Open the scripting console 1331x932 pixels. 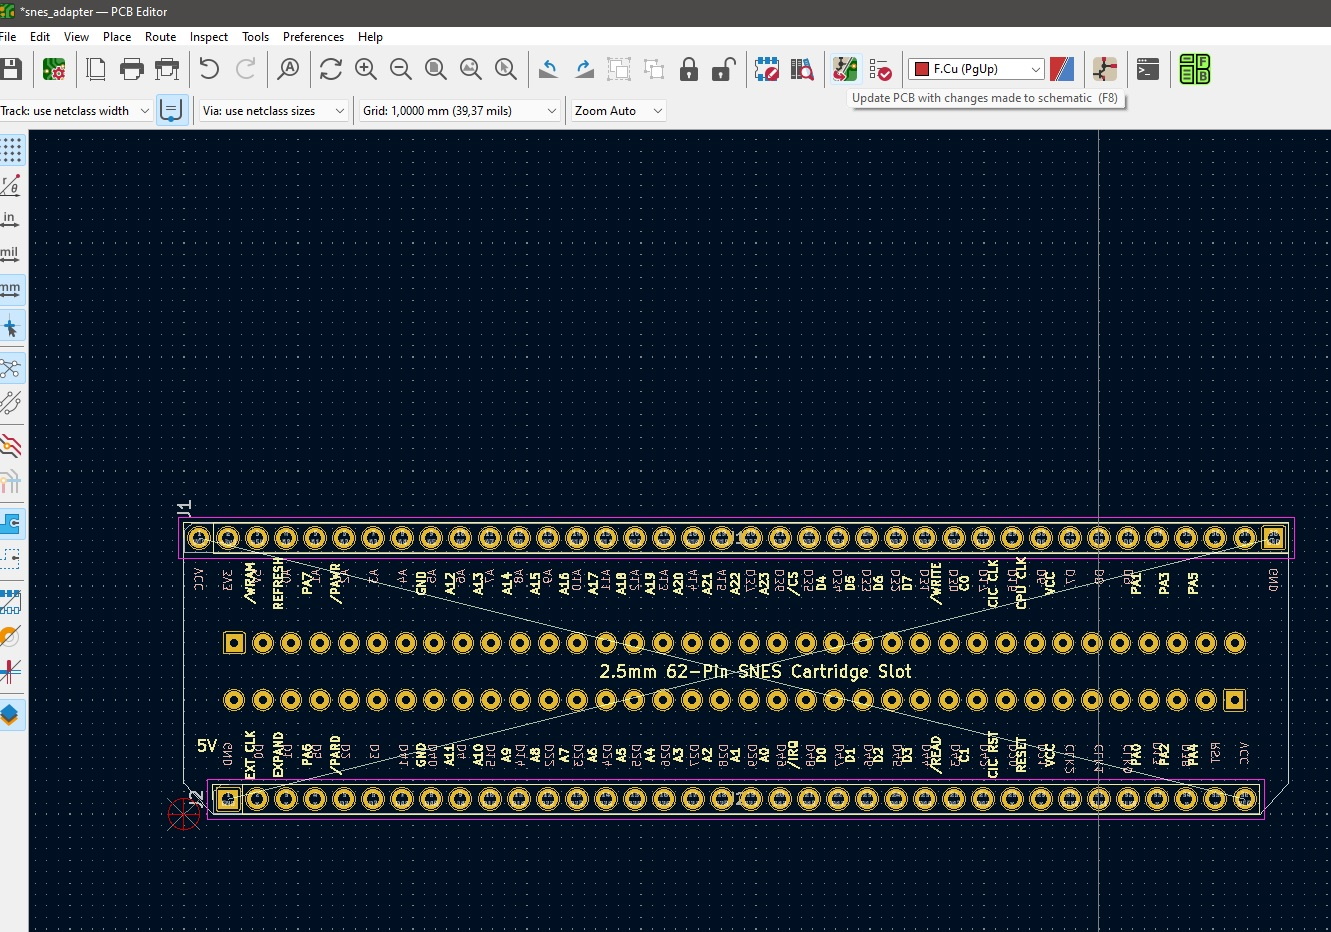pos(1148,69)
